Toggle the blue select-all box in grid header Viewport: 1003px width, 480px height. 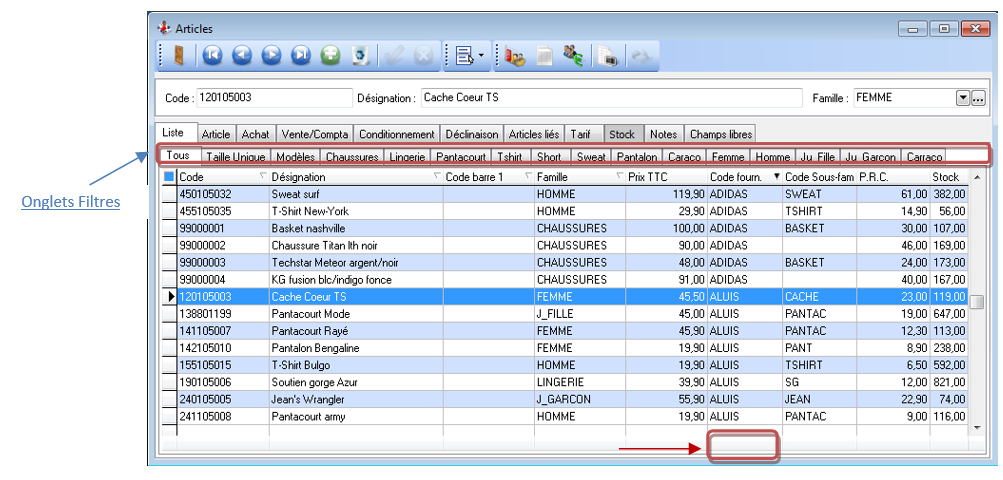point(169,176)
